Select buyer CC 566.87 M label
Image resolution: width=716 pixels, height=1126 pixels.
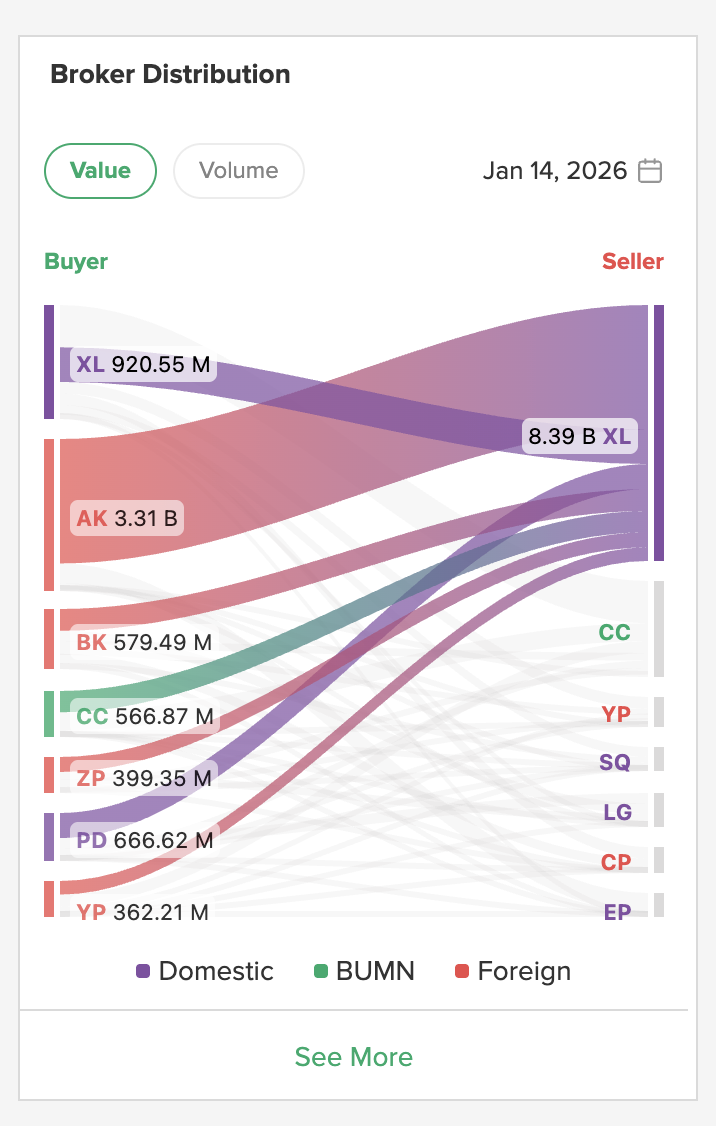click(145, 716)
